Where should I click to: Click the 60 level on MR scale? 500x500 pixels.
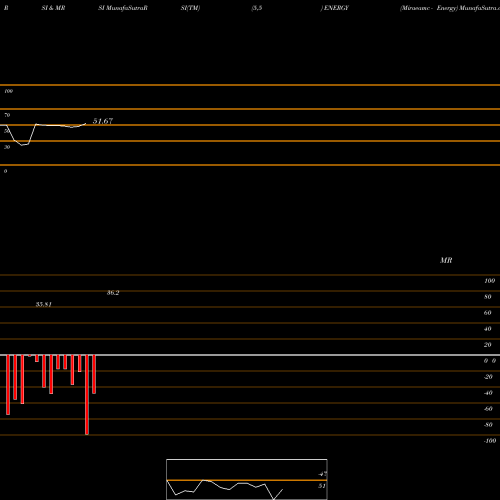point(487,313)
